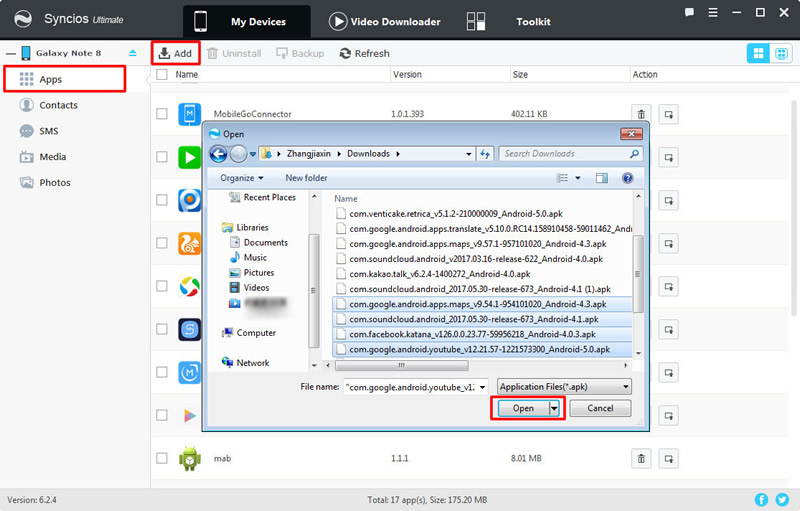Tick the select-all apps checkbox

click(x=162, y=74)
